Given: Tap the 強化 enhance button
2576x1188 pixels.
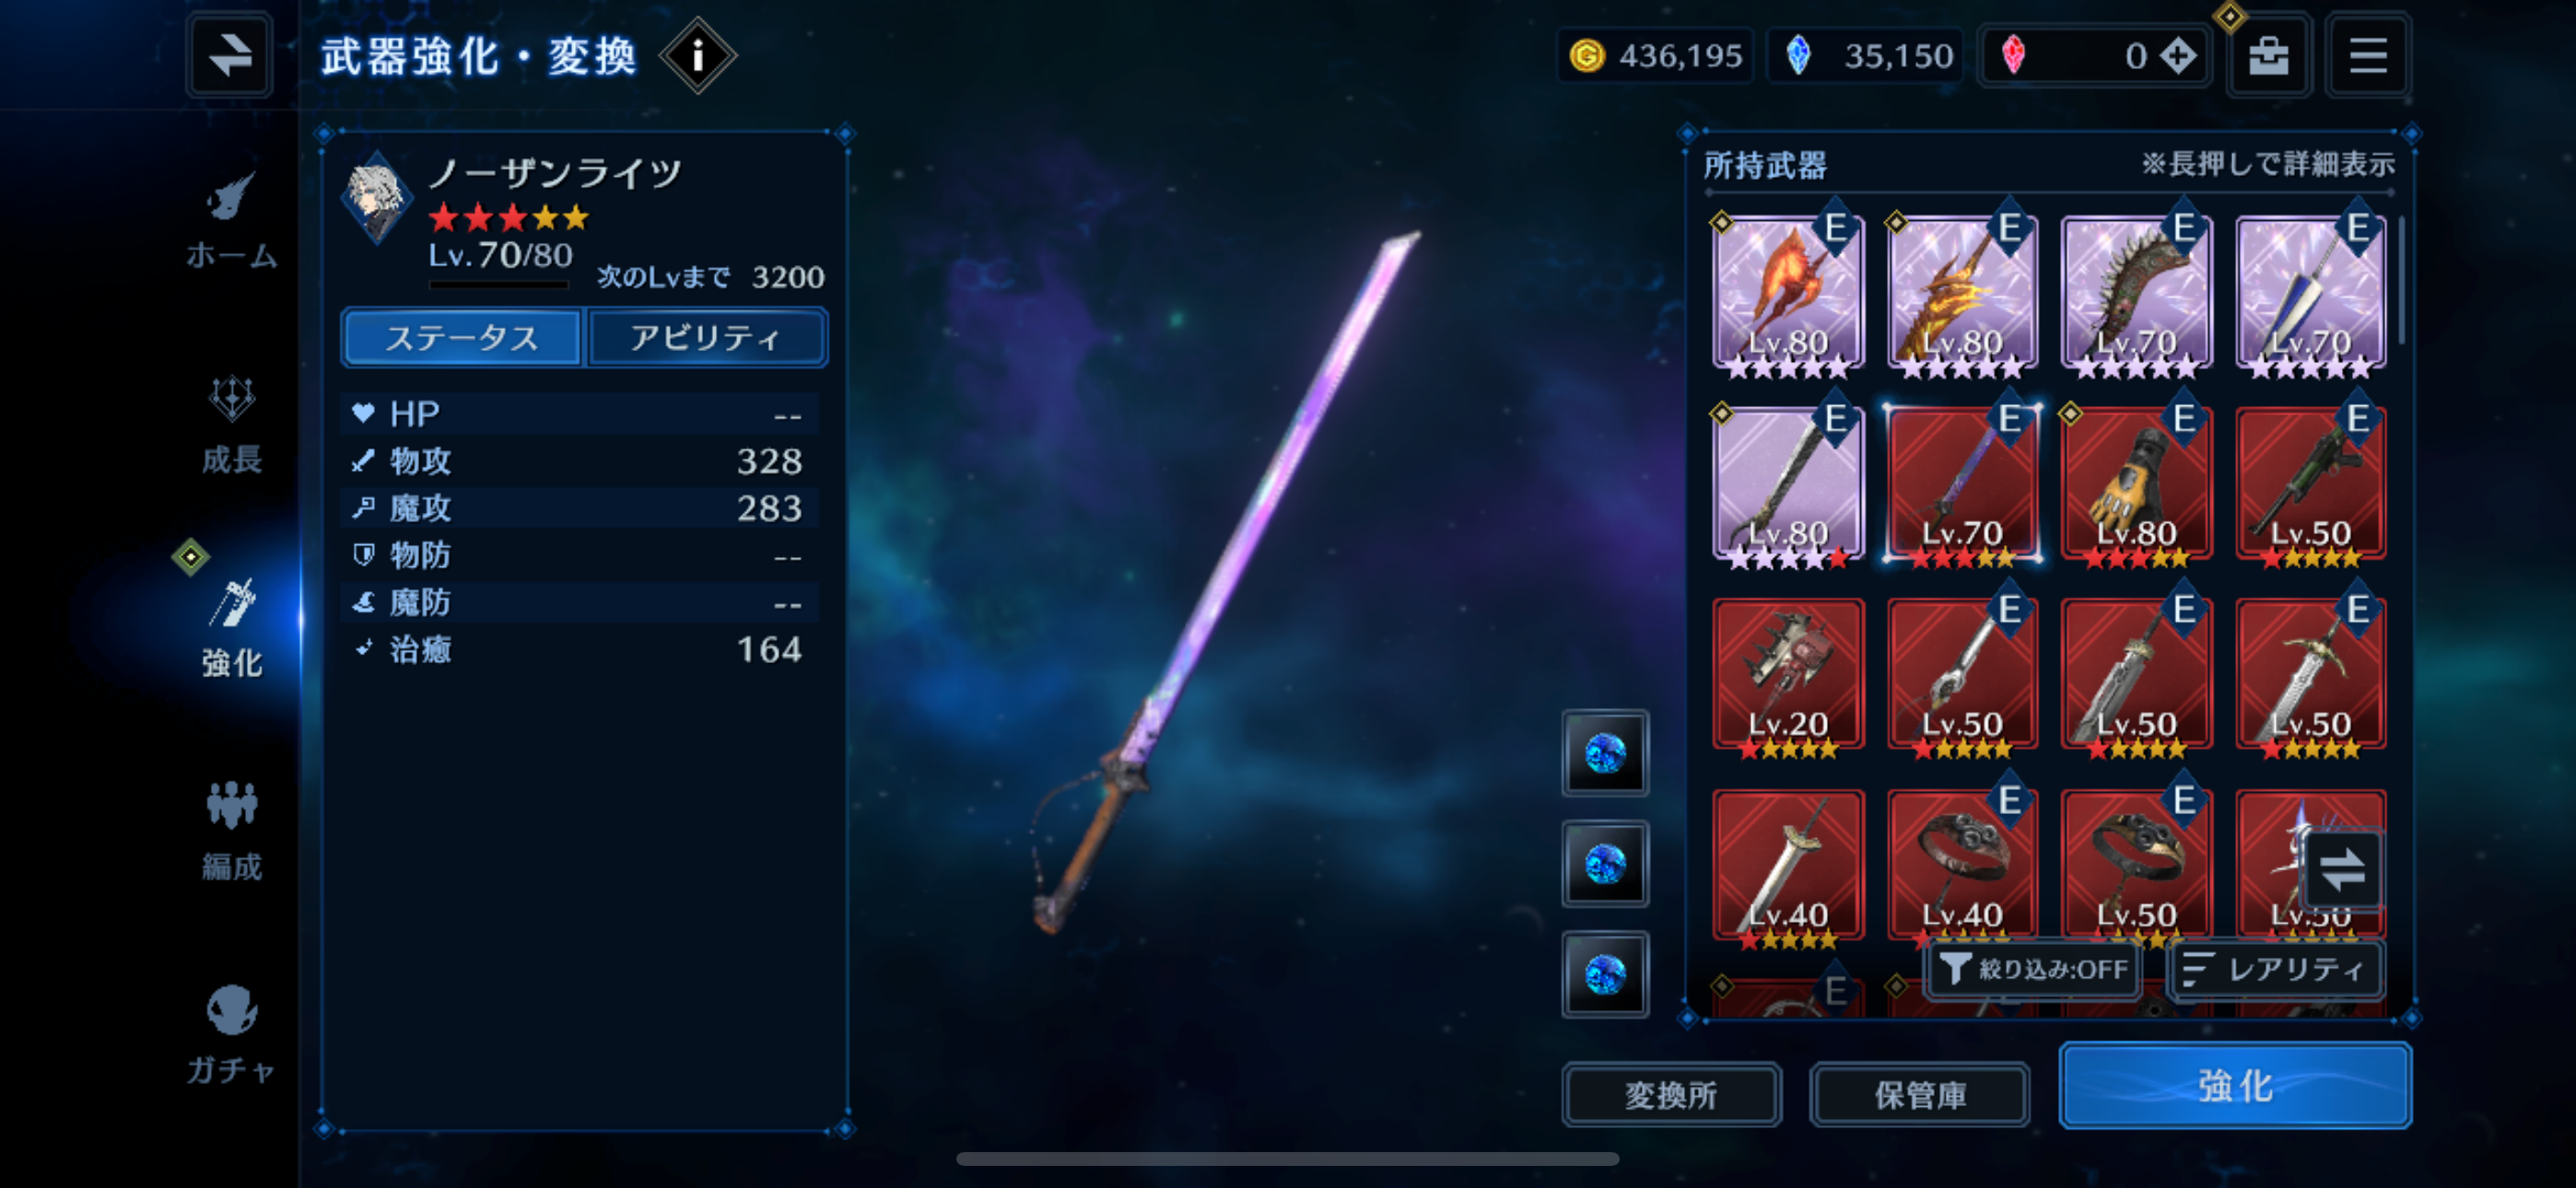Looking at the screenshot, I should pyautogui.click(x=2235, y=1085).
